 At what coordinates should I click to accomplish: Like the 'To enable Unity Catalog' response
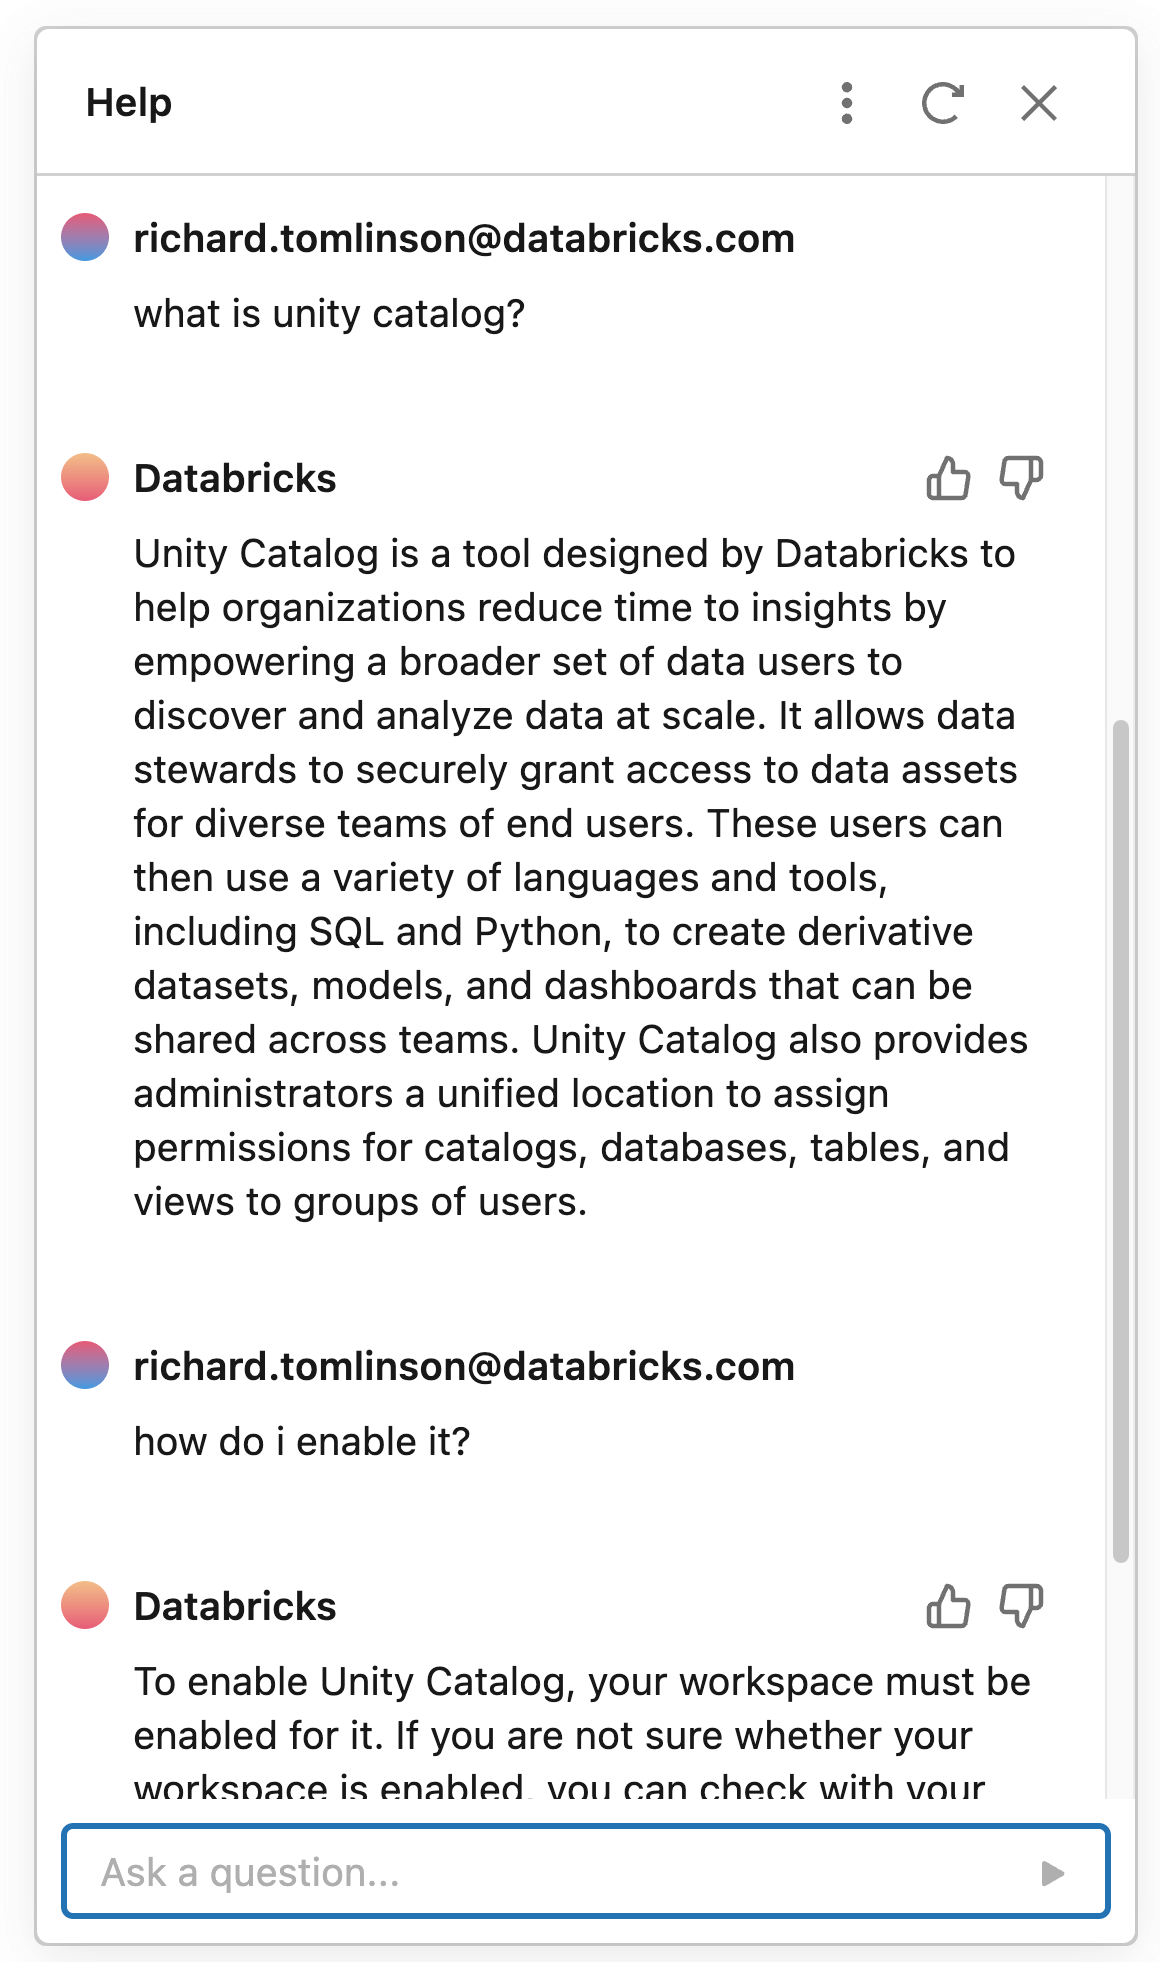pyautogui.click(x=948, y=1606)
